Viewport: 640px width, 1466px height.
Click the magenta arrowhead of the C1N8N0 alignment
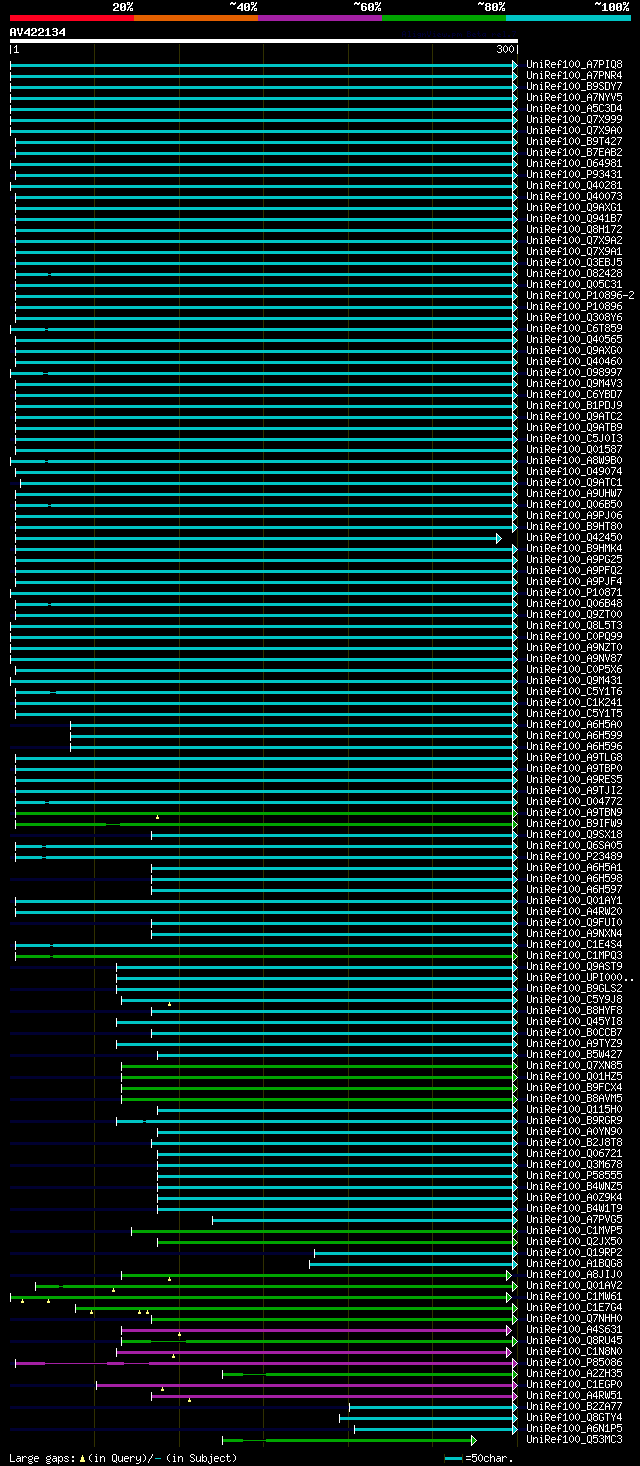509,1352
